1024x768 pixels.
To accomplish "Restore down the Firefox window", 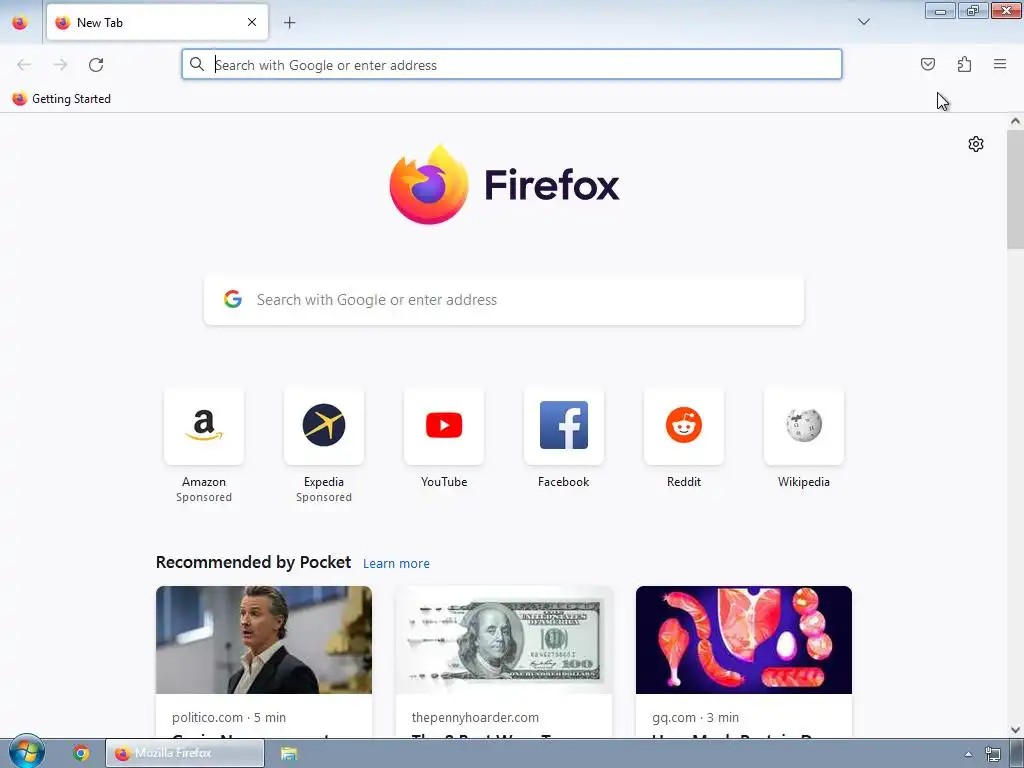I will tap(973, 10).
